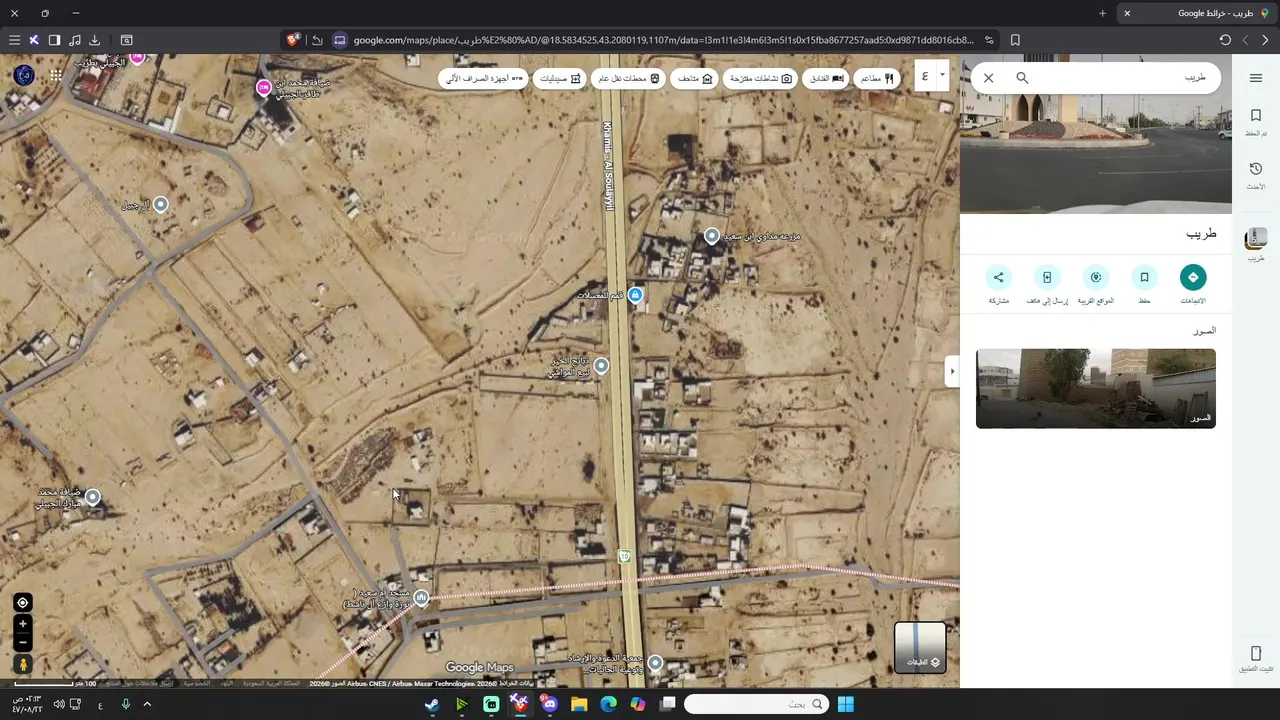Open the Recents sidebar item
Viewport: 1280px width, 720px height.
pyautogui.click(x=1255, y=176)
